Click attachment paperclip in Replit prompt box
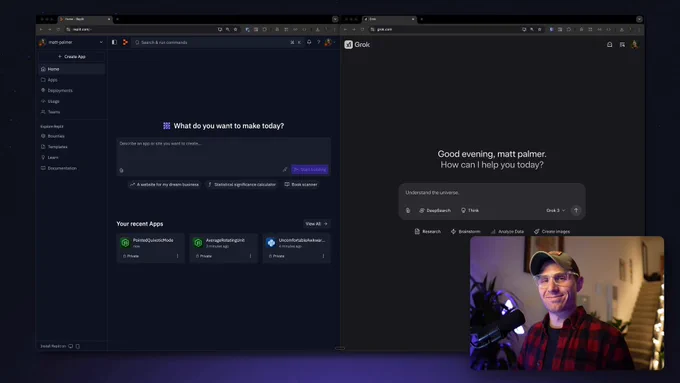This screenshot has height=383, width=680. [121, 170]
